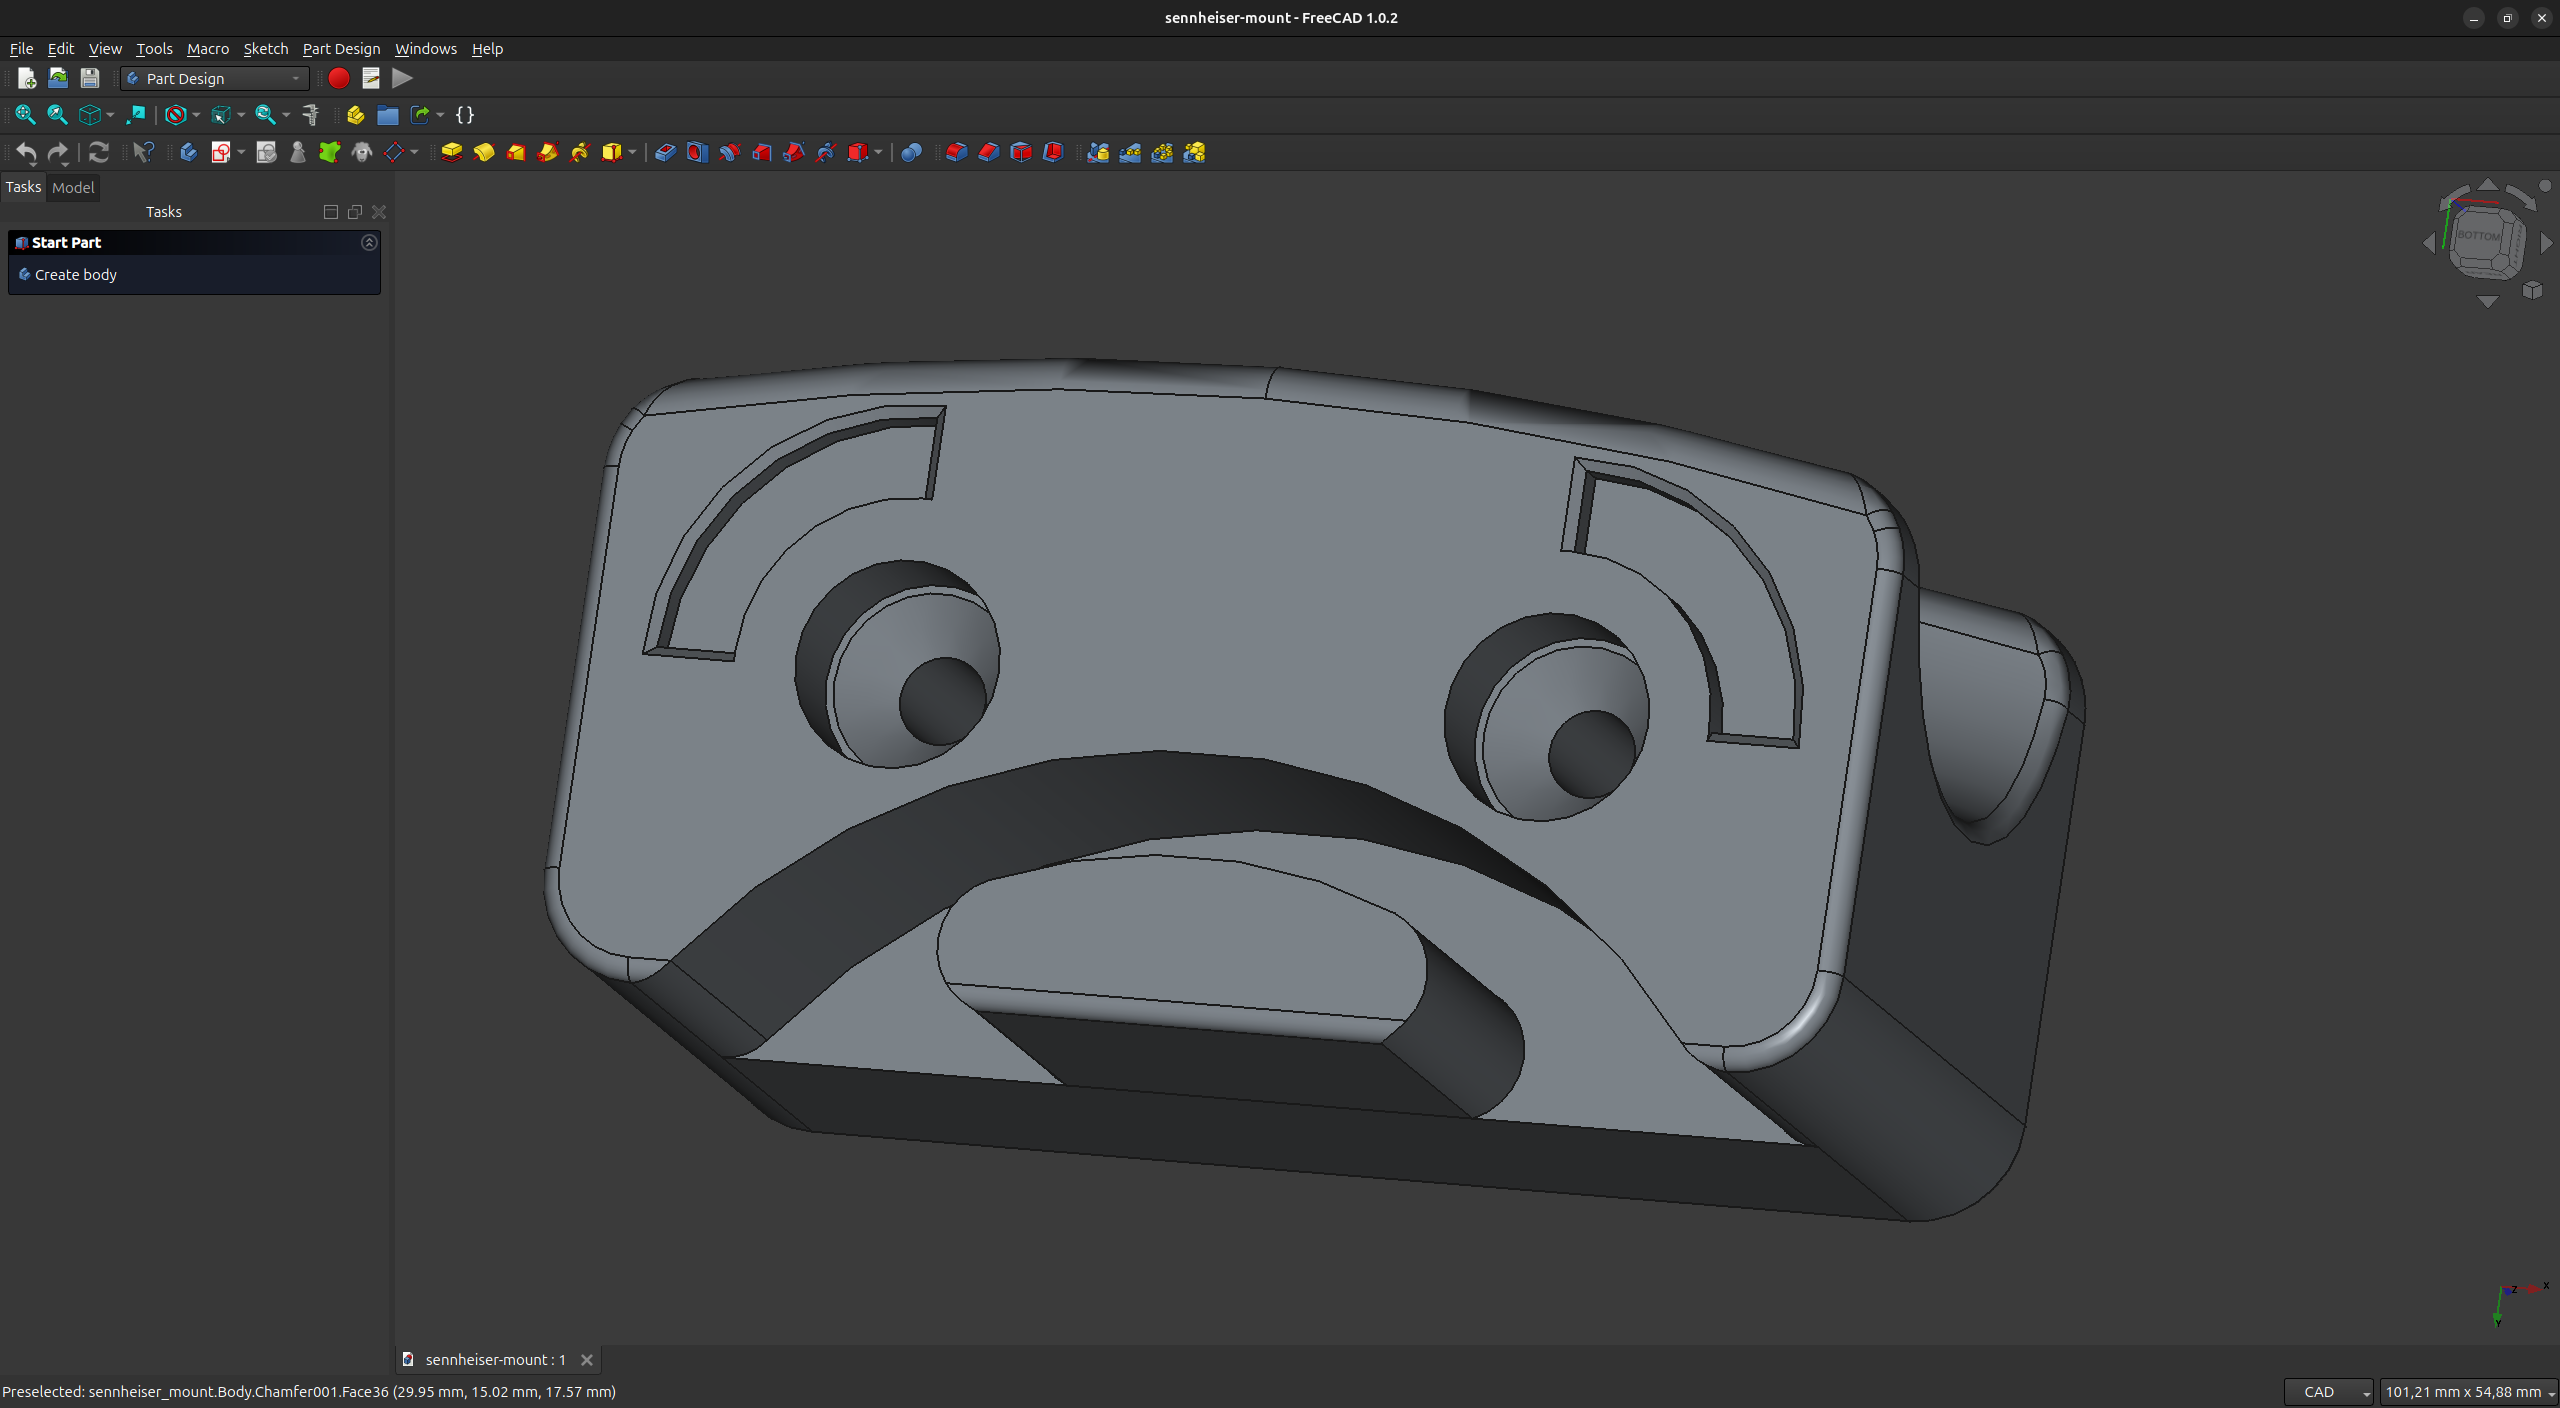Open the CAD navigation style dropdown
The image size is (2560, 1408).
[x=2328, y=1391]
